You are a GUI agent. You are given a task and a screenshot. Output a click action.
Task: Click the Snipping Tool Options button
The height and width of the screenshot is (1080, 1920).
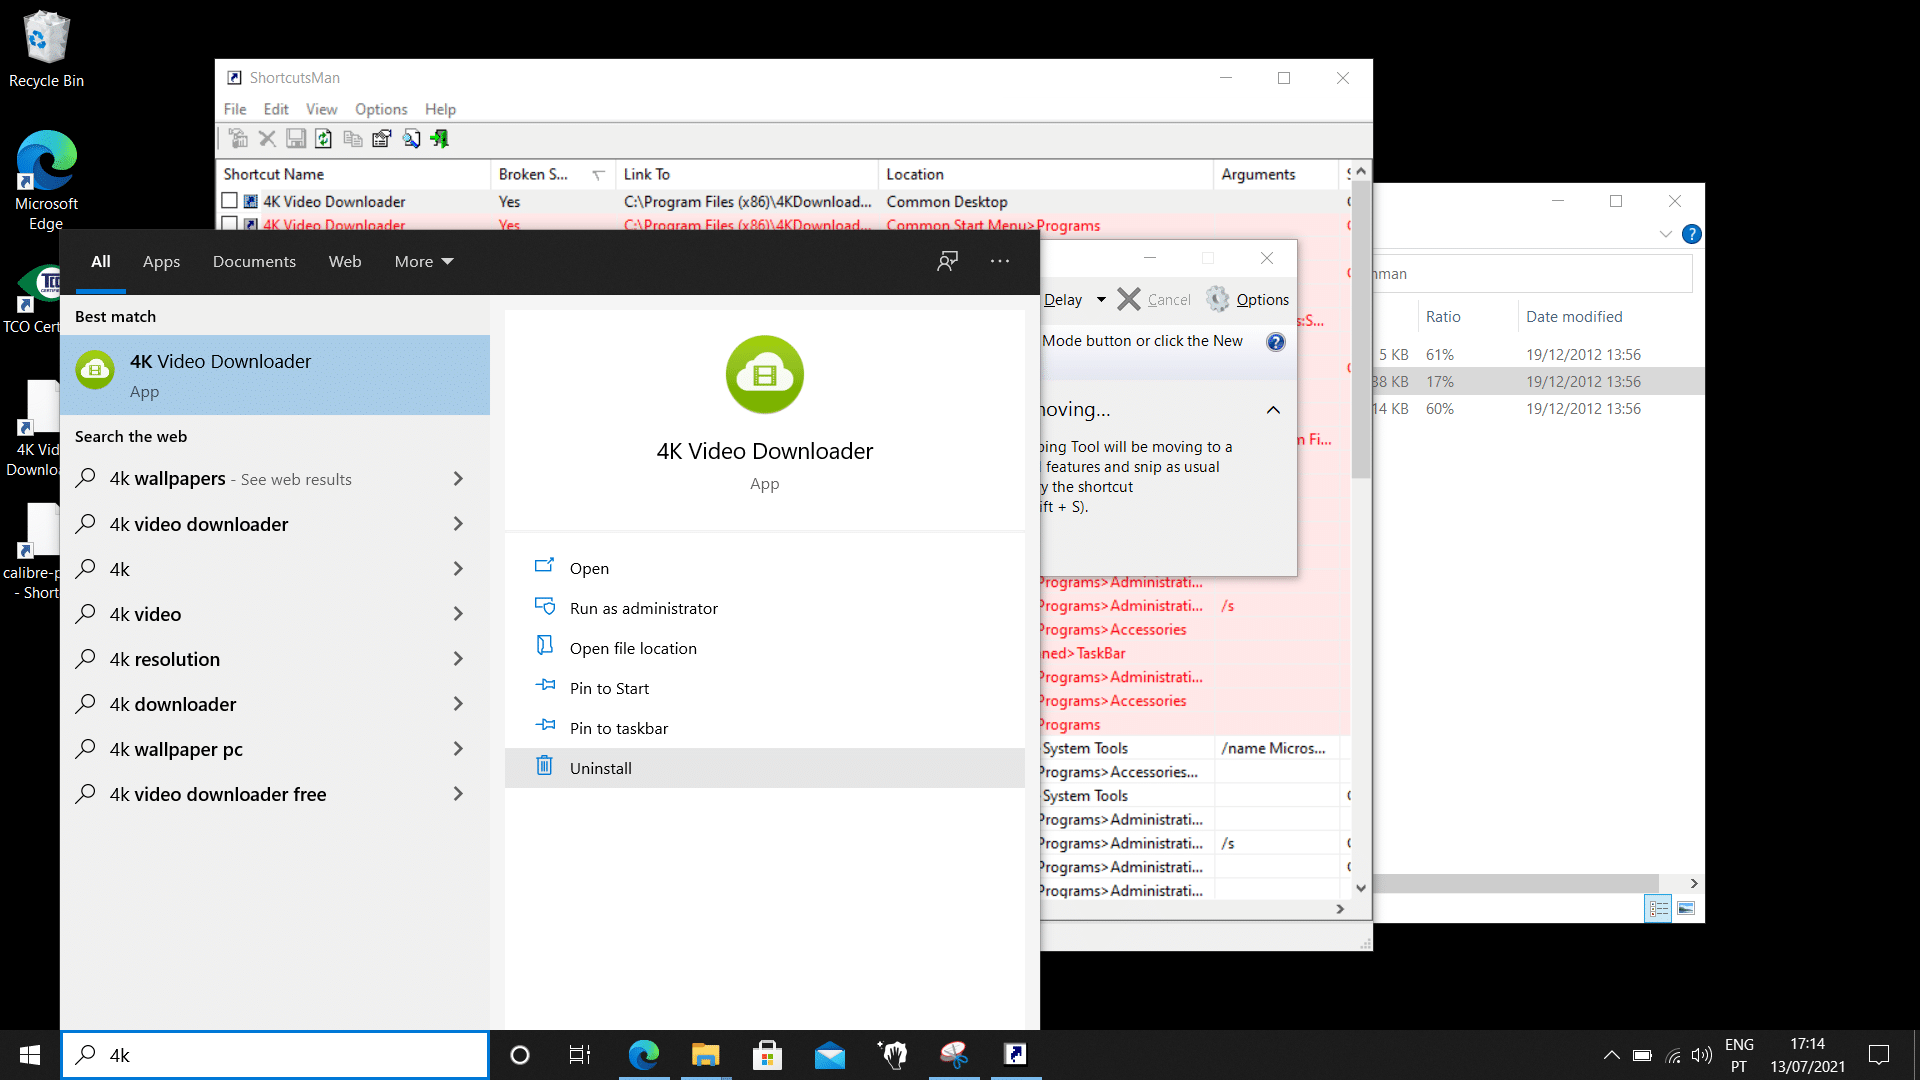tap(1247, 299)
